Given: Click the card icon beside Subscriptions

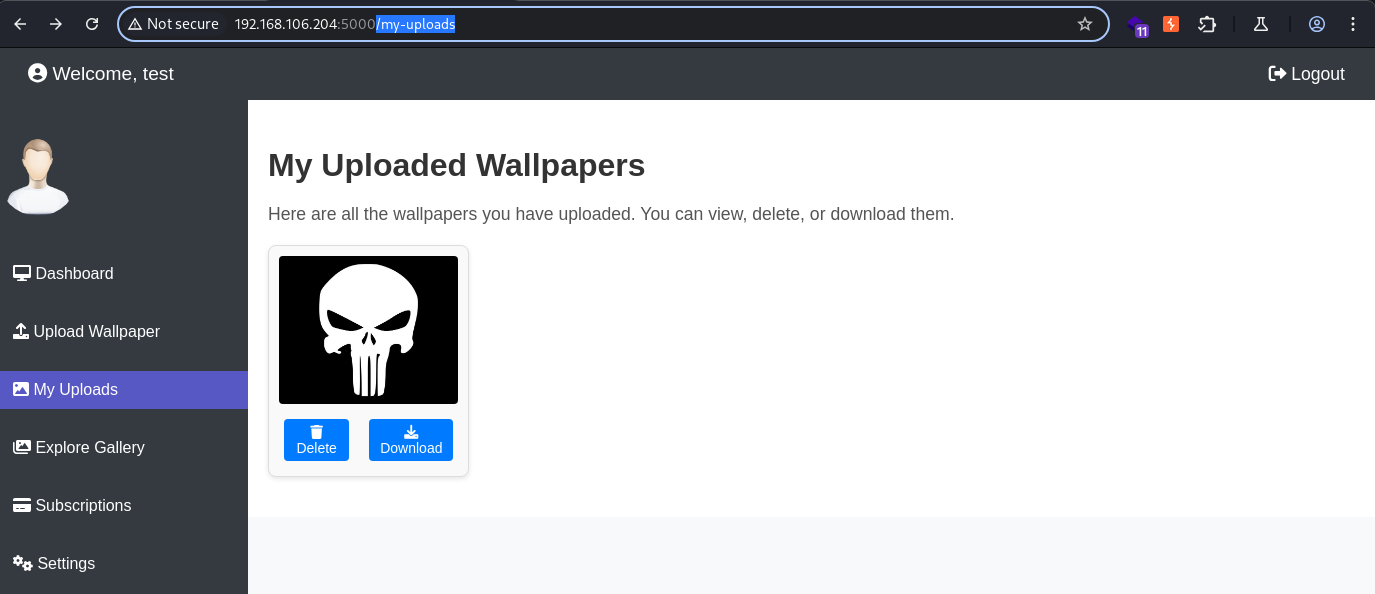Looking at the screenshot, I should (x=22, y=505).
